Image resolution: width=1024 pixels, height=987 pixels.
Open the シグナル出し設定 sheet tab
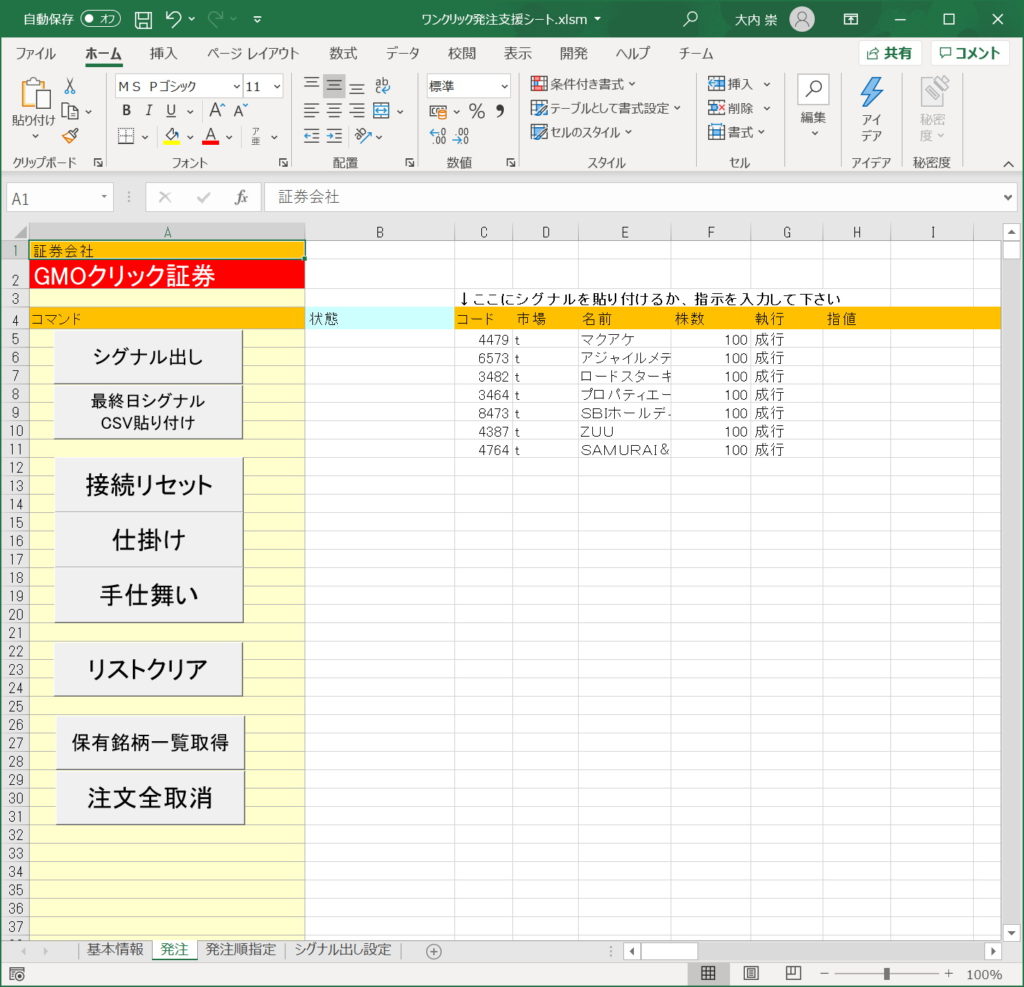point(343,949)
